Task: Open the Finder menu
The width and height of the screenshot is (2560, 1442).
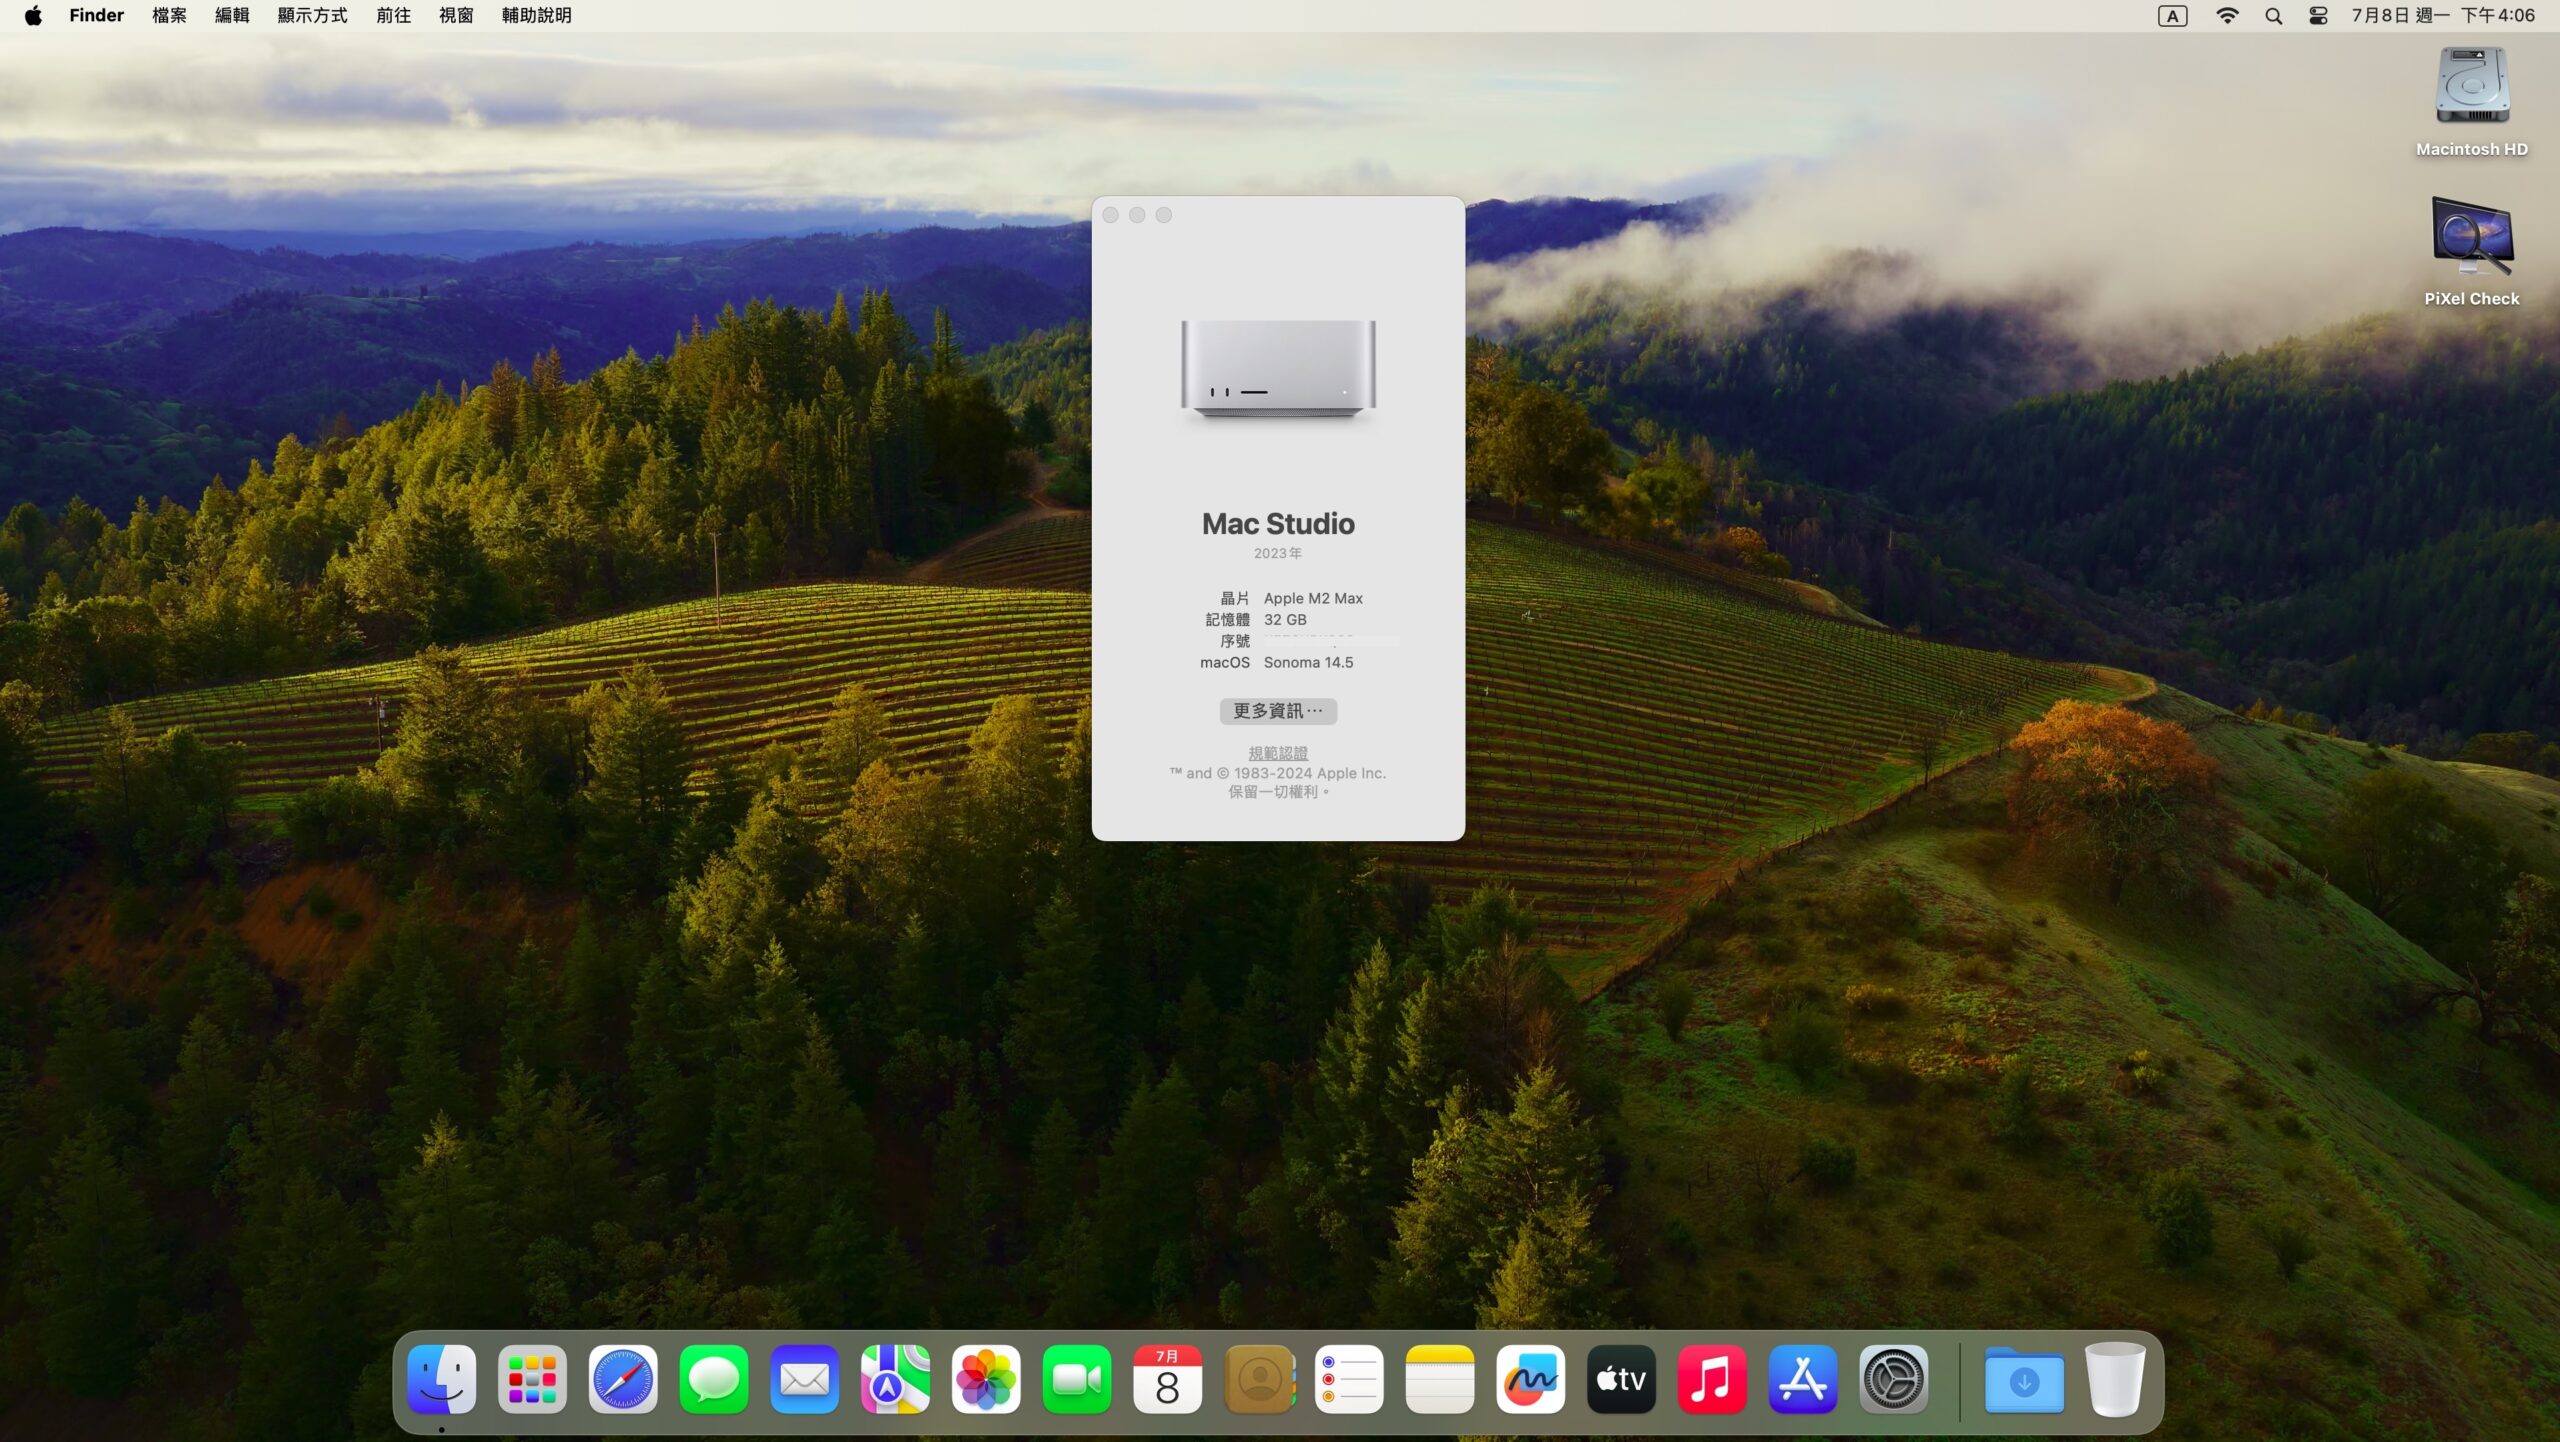Action: 97,15
